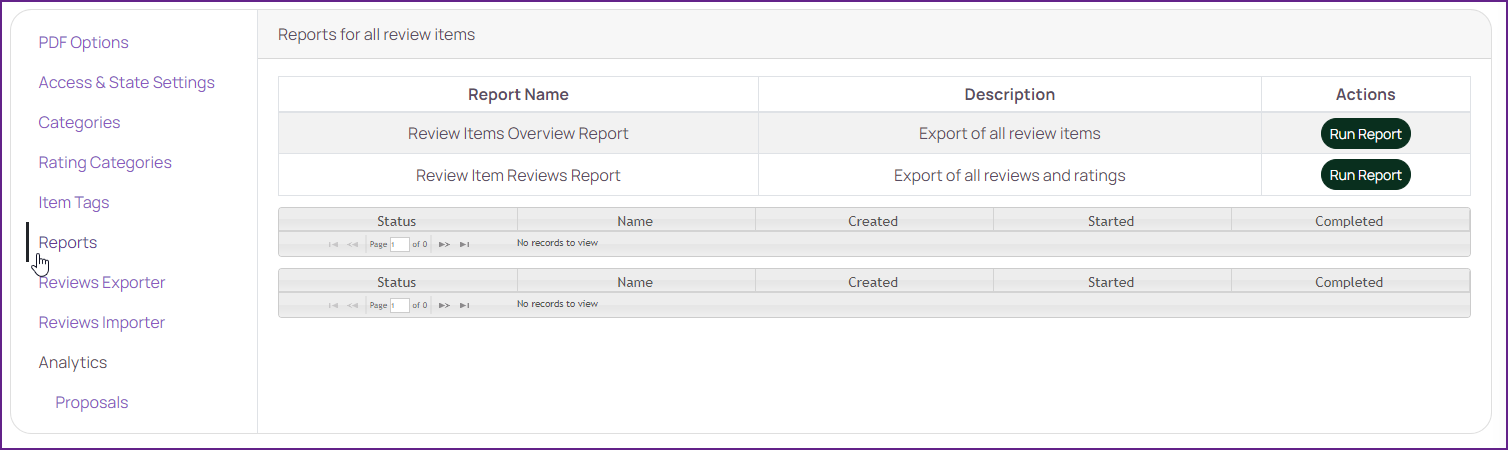The width and height of the screenshot is (1508, 450).
Task: Open PDF Options in the sidebar
Action: (x=84, y=42)
